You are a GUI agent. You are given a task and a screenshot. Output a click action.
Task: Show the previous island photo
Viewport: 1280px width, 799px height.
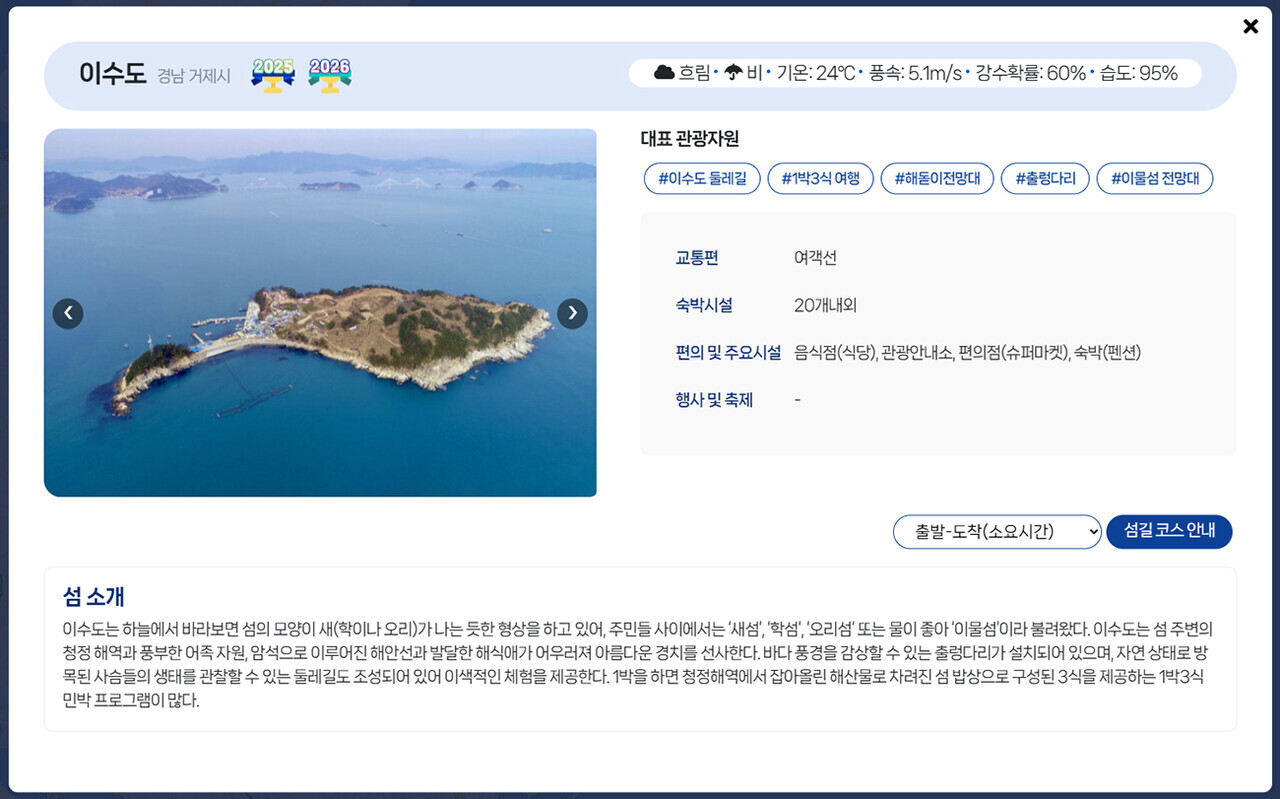pyautogui.click(x=68, y=314)
